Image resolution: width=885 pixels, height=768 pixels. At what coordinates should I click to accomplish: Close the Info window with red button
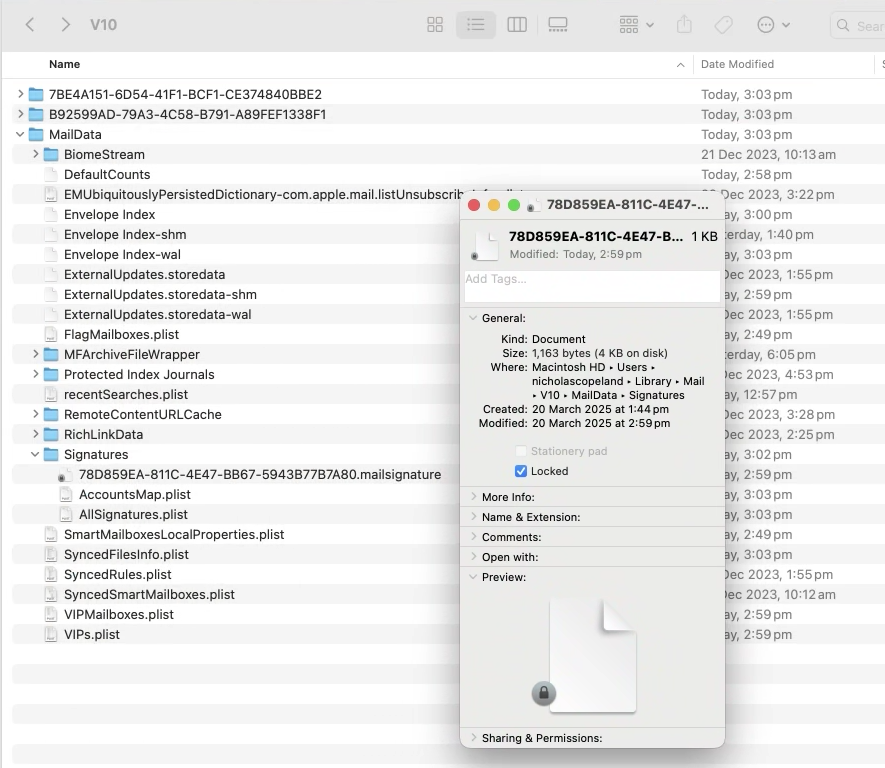474,205
